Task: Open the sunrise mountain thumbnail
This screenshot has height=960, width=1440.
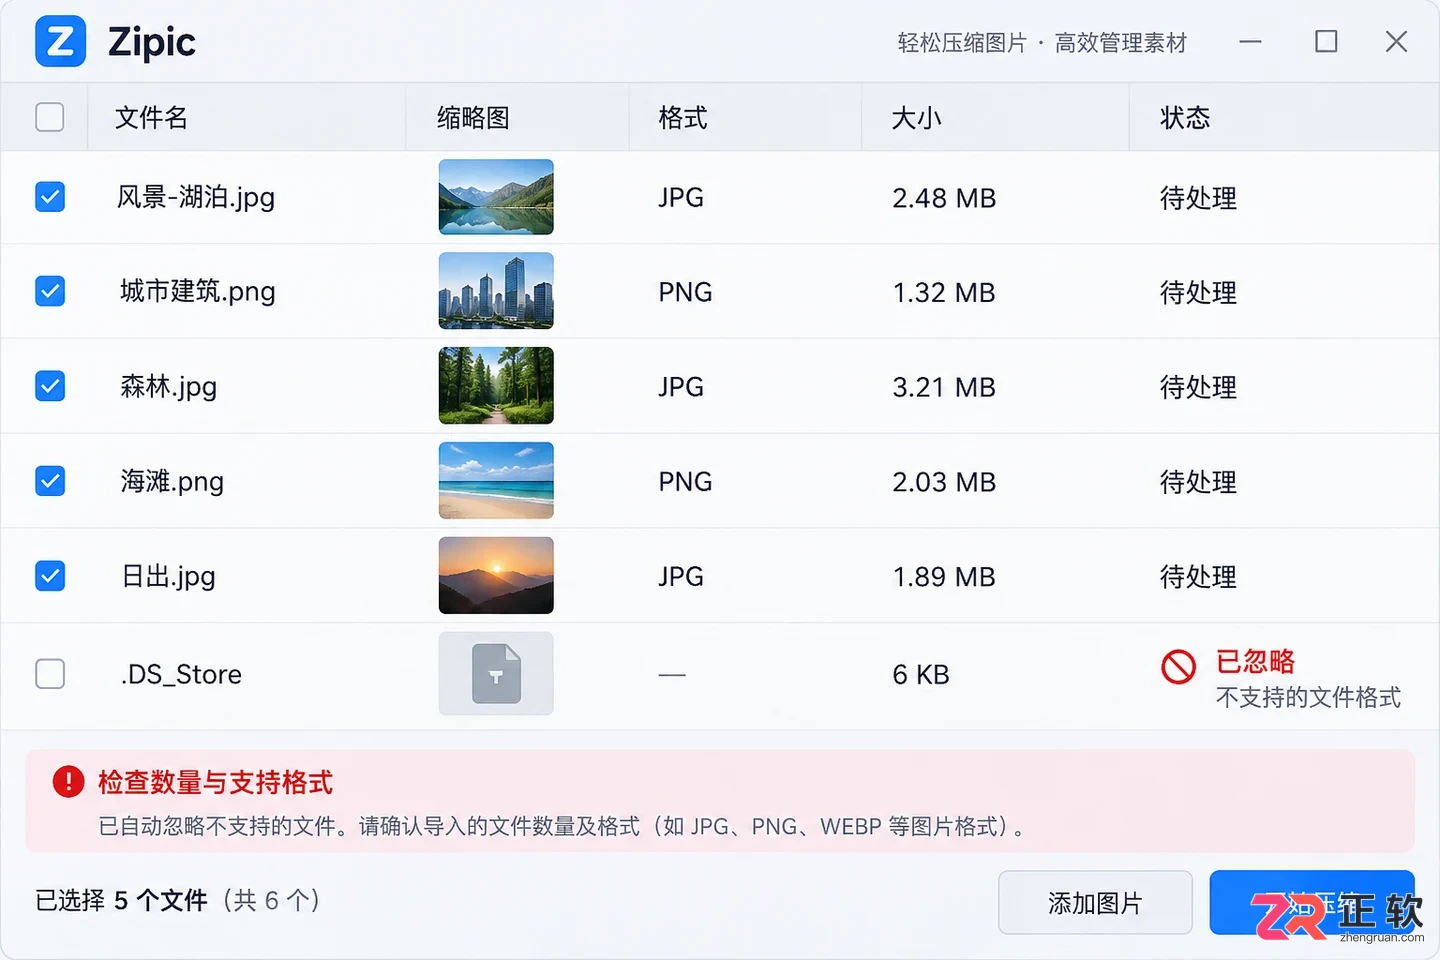Action: point(496,576)
